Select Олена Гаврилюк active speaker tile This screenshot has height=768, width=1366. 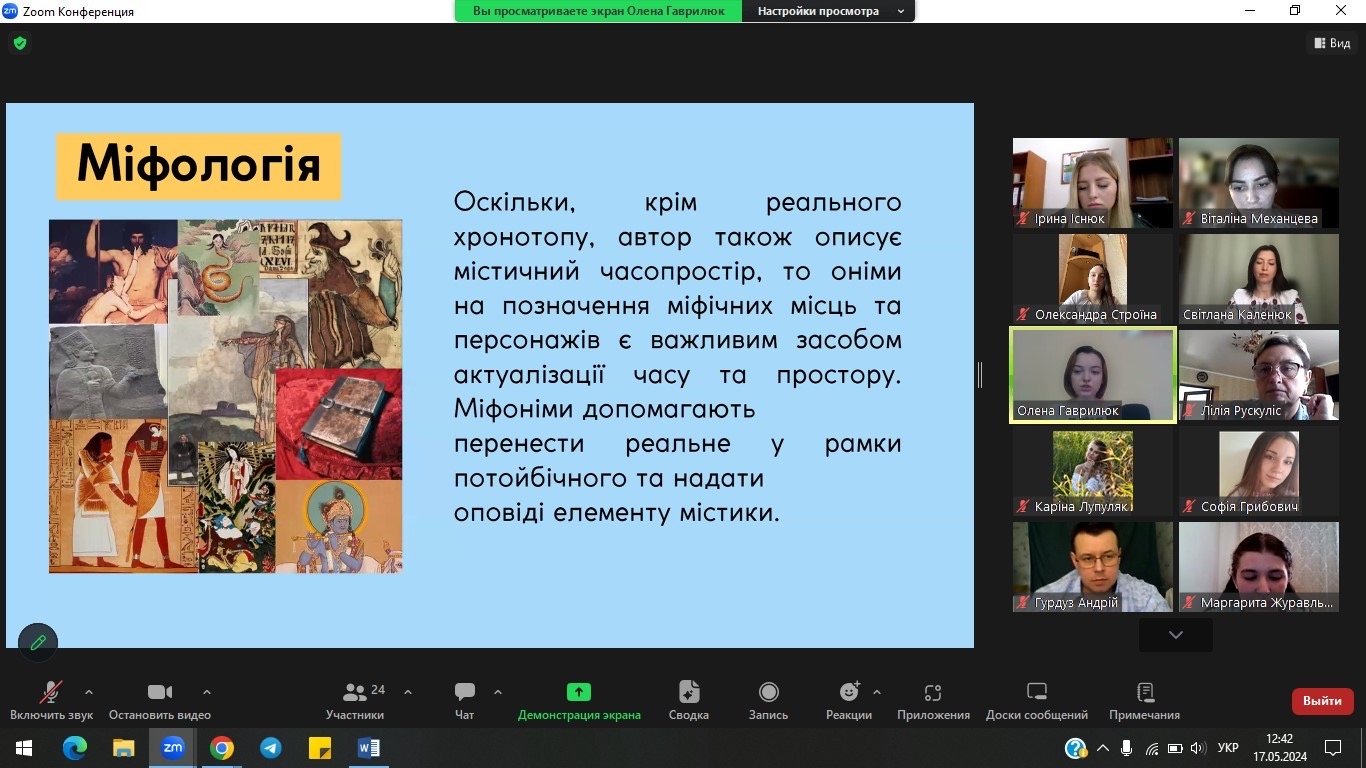tap(1093, 375)
